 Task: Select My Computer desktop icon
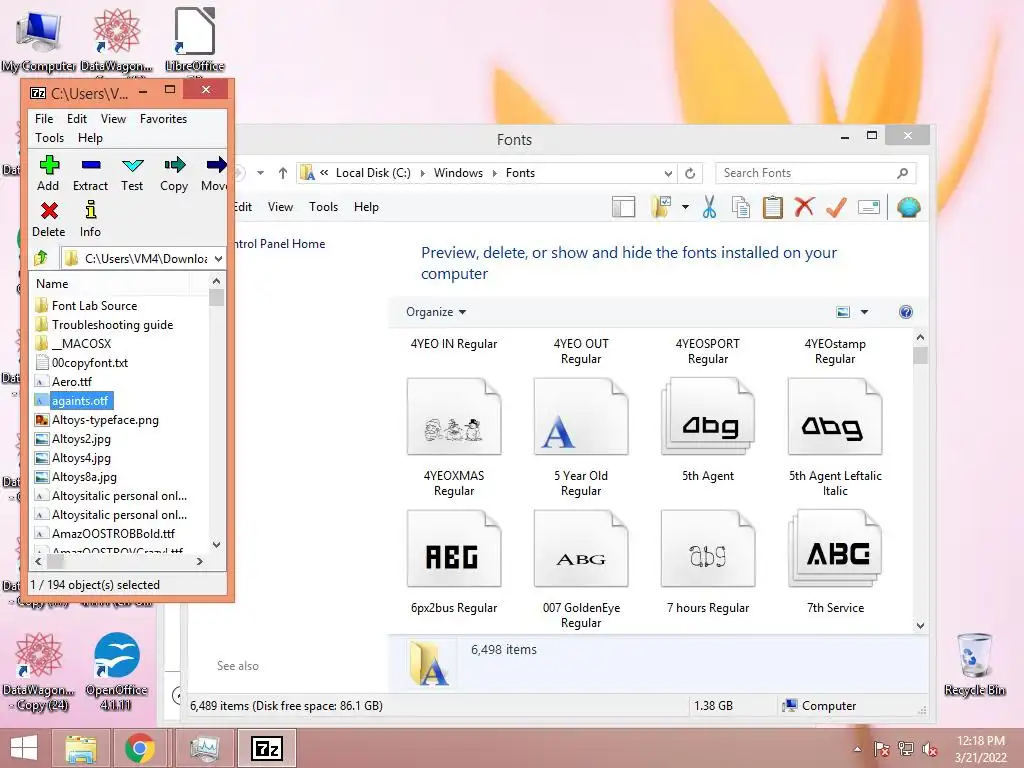pyautogui.click(x=39, y=39)
